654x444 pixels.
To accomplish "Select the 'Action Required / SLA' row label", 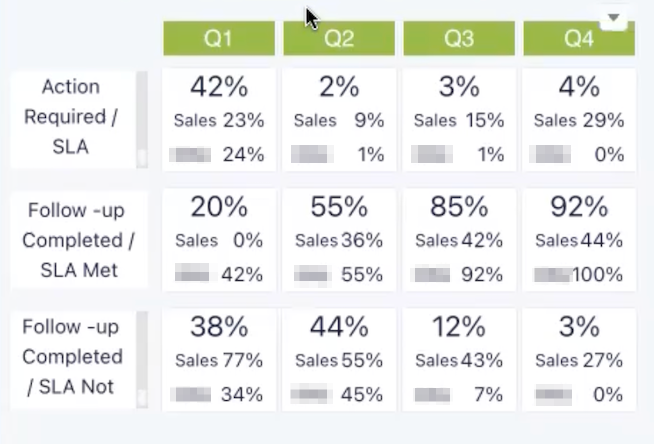I will coord(70,118).
